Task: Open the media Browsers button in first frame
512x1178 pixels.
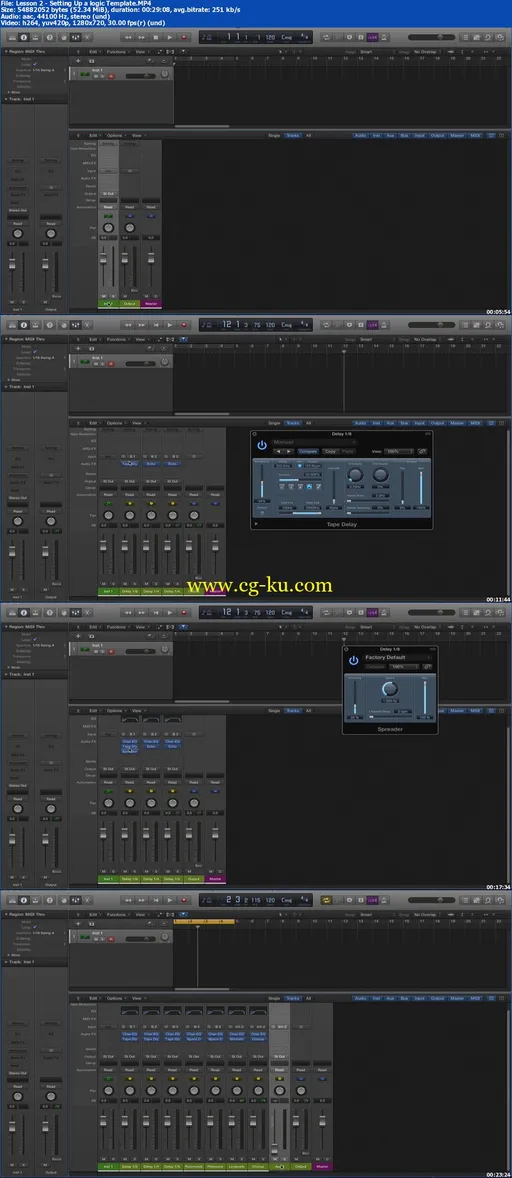Action: pyautogui.click(x=501, y=36)
